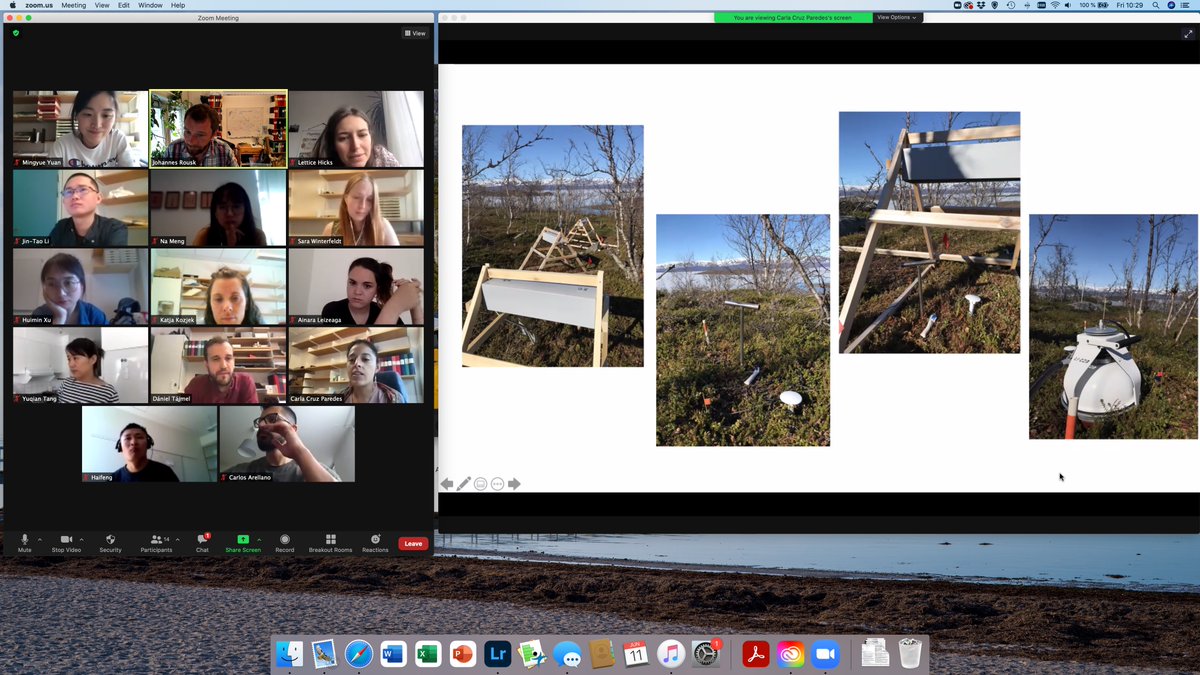Select Katja Kozjek video tile
The image size is (1200, 675).
click(218, 287)
